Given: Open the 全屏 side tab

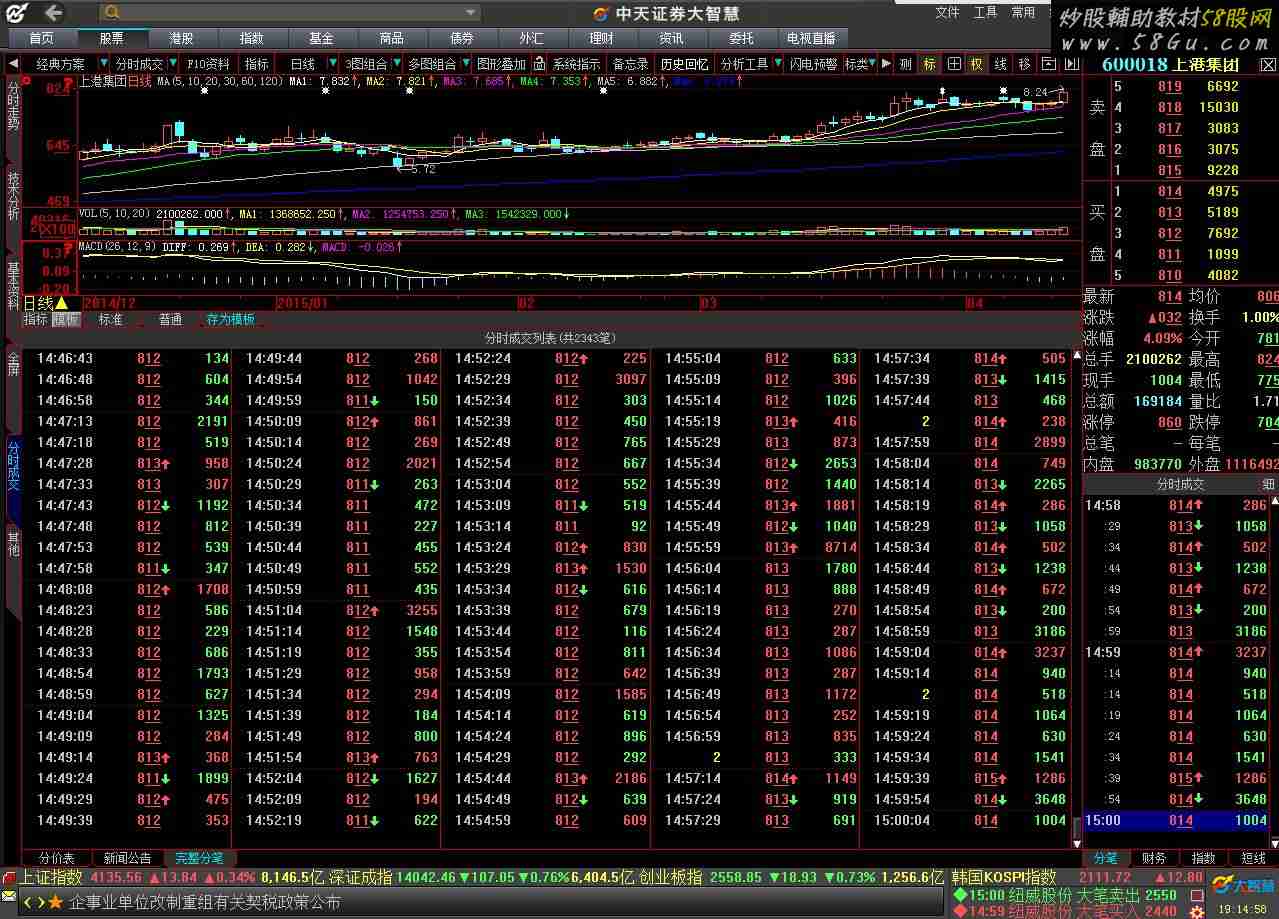Looking at the screenshot, I should tap(13, 364).
